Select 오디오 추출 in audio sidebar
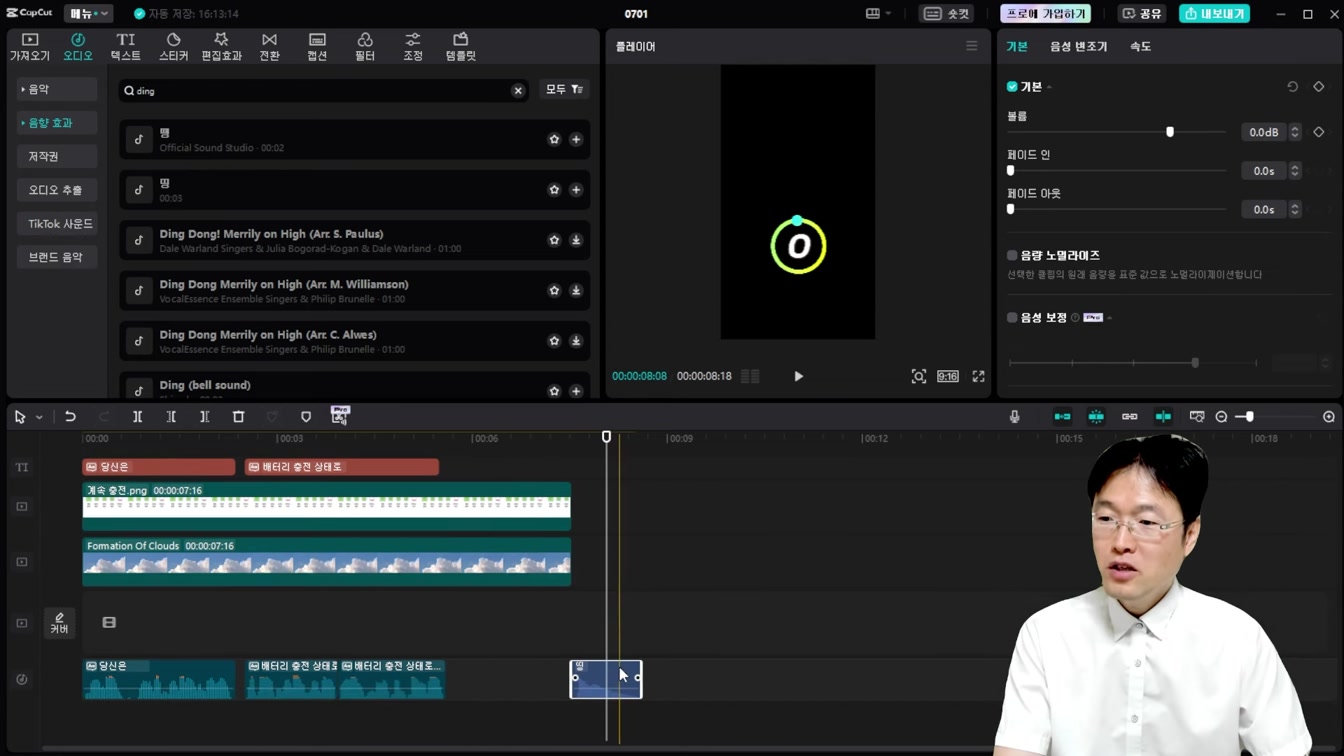Screen dimensions: 1344x756 tap(56, 190)
